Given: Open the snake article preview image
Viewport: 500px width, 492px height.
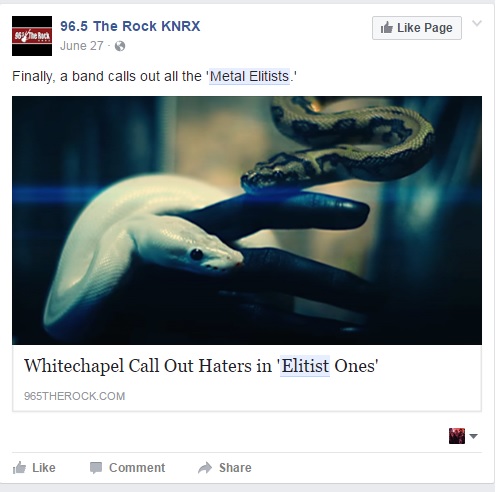Looking at the screenshot, I should [247, 220].
